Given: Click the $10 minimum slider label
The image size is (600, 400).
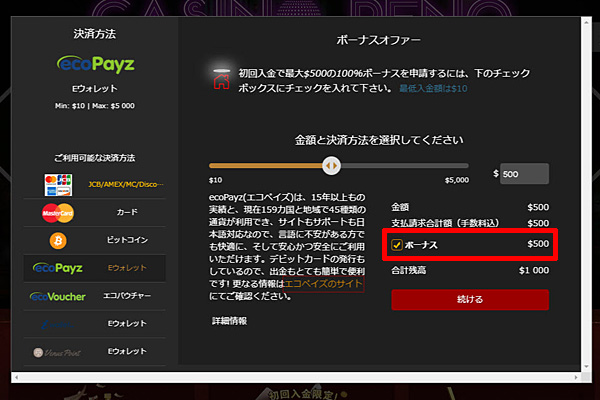Looking at the screenshot, I should point(215,180).
